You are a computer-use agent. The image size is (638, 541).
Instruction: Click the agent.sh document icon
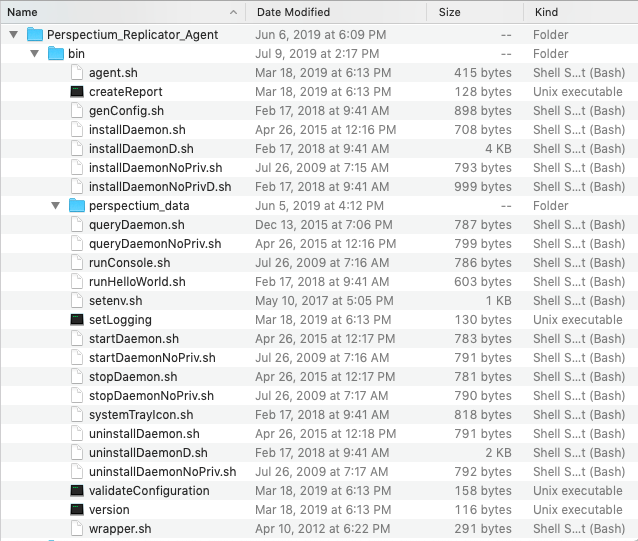click(x=77, y=73)
